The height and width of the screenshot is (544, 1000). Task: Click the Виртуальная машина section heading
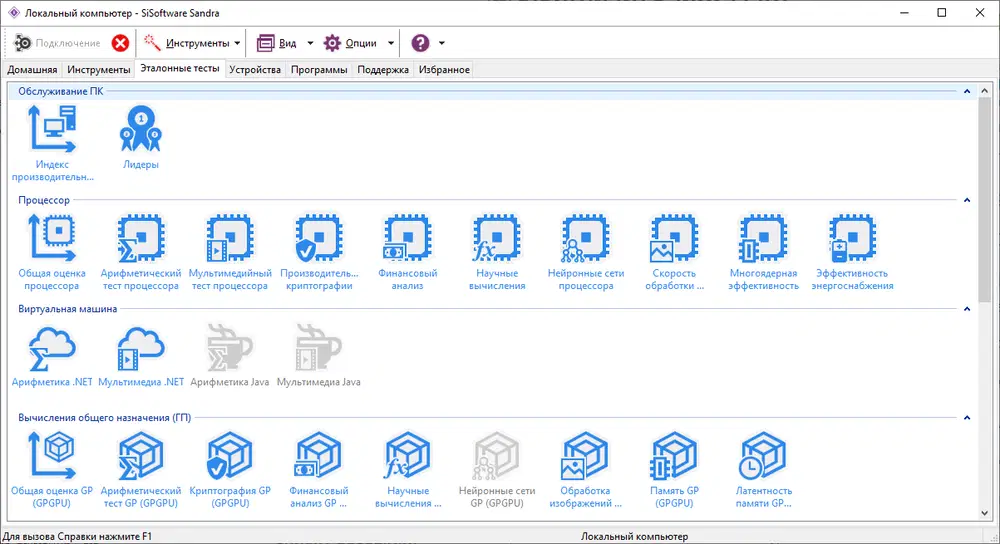pyautogui.click(x=68, y=309)
